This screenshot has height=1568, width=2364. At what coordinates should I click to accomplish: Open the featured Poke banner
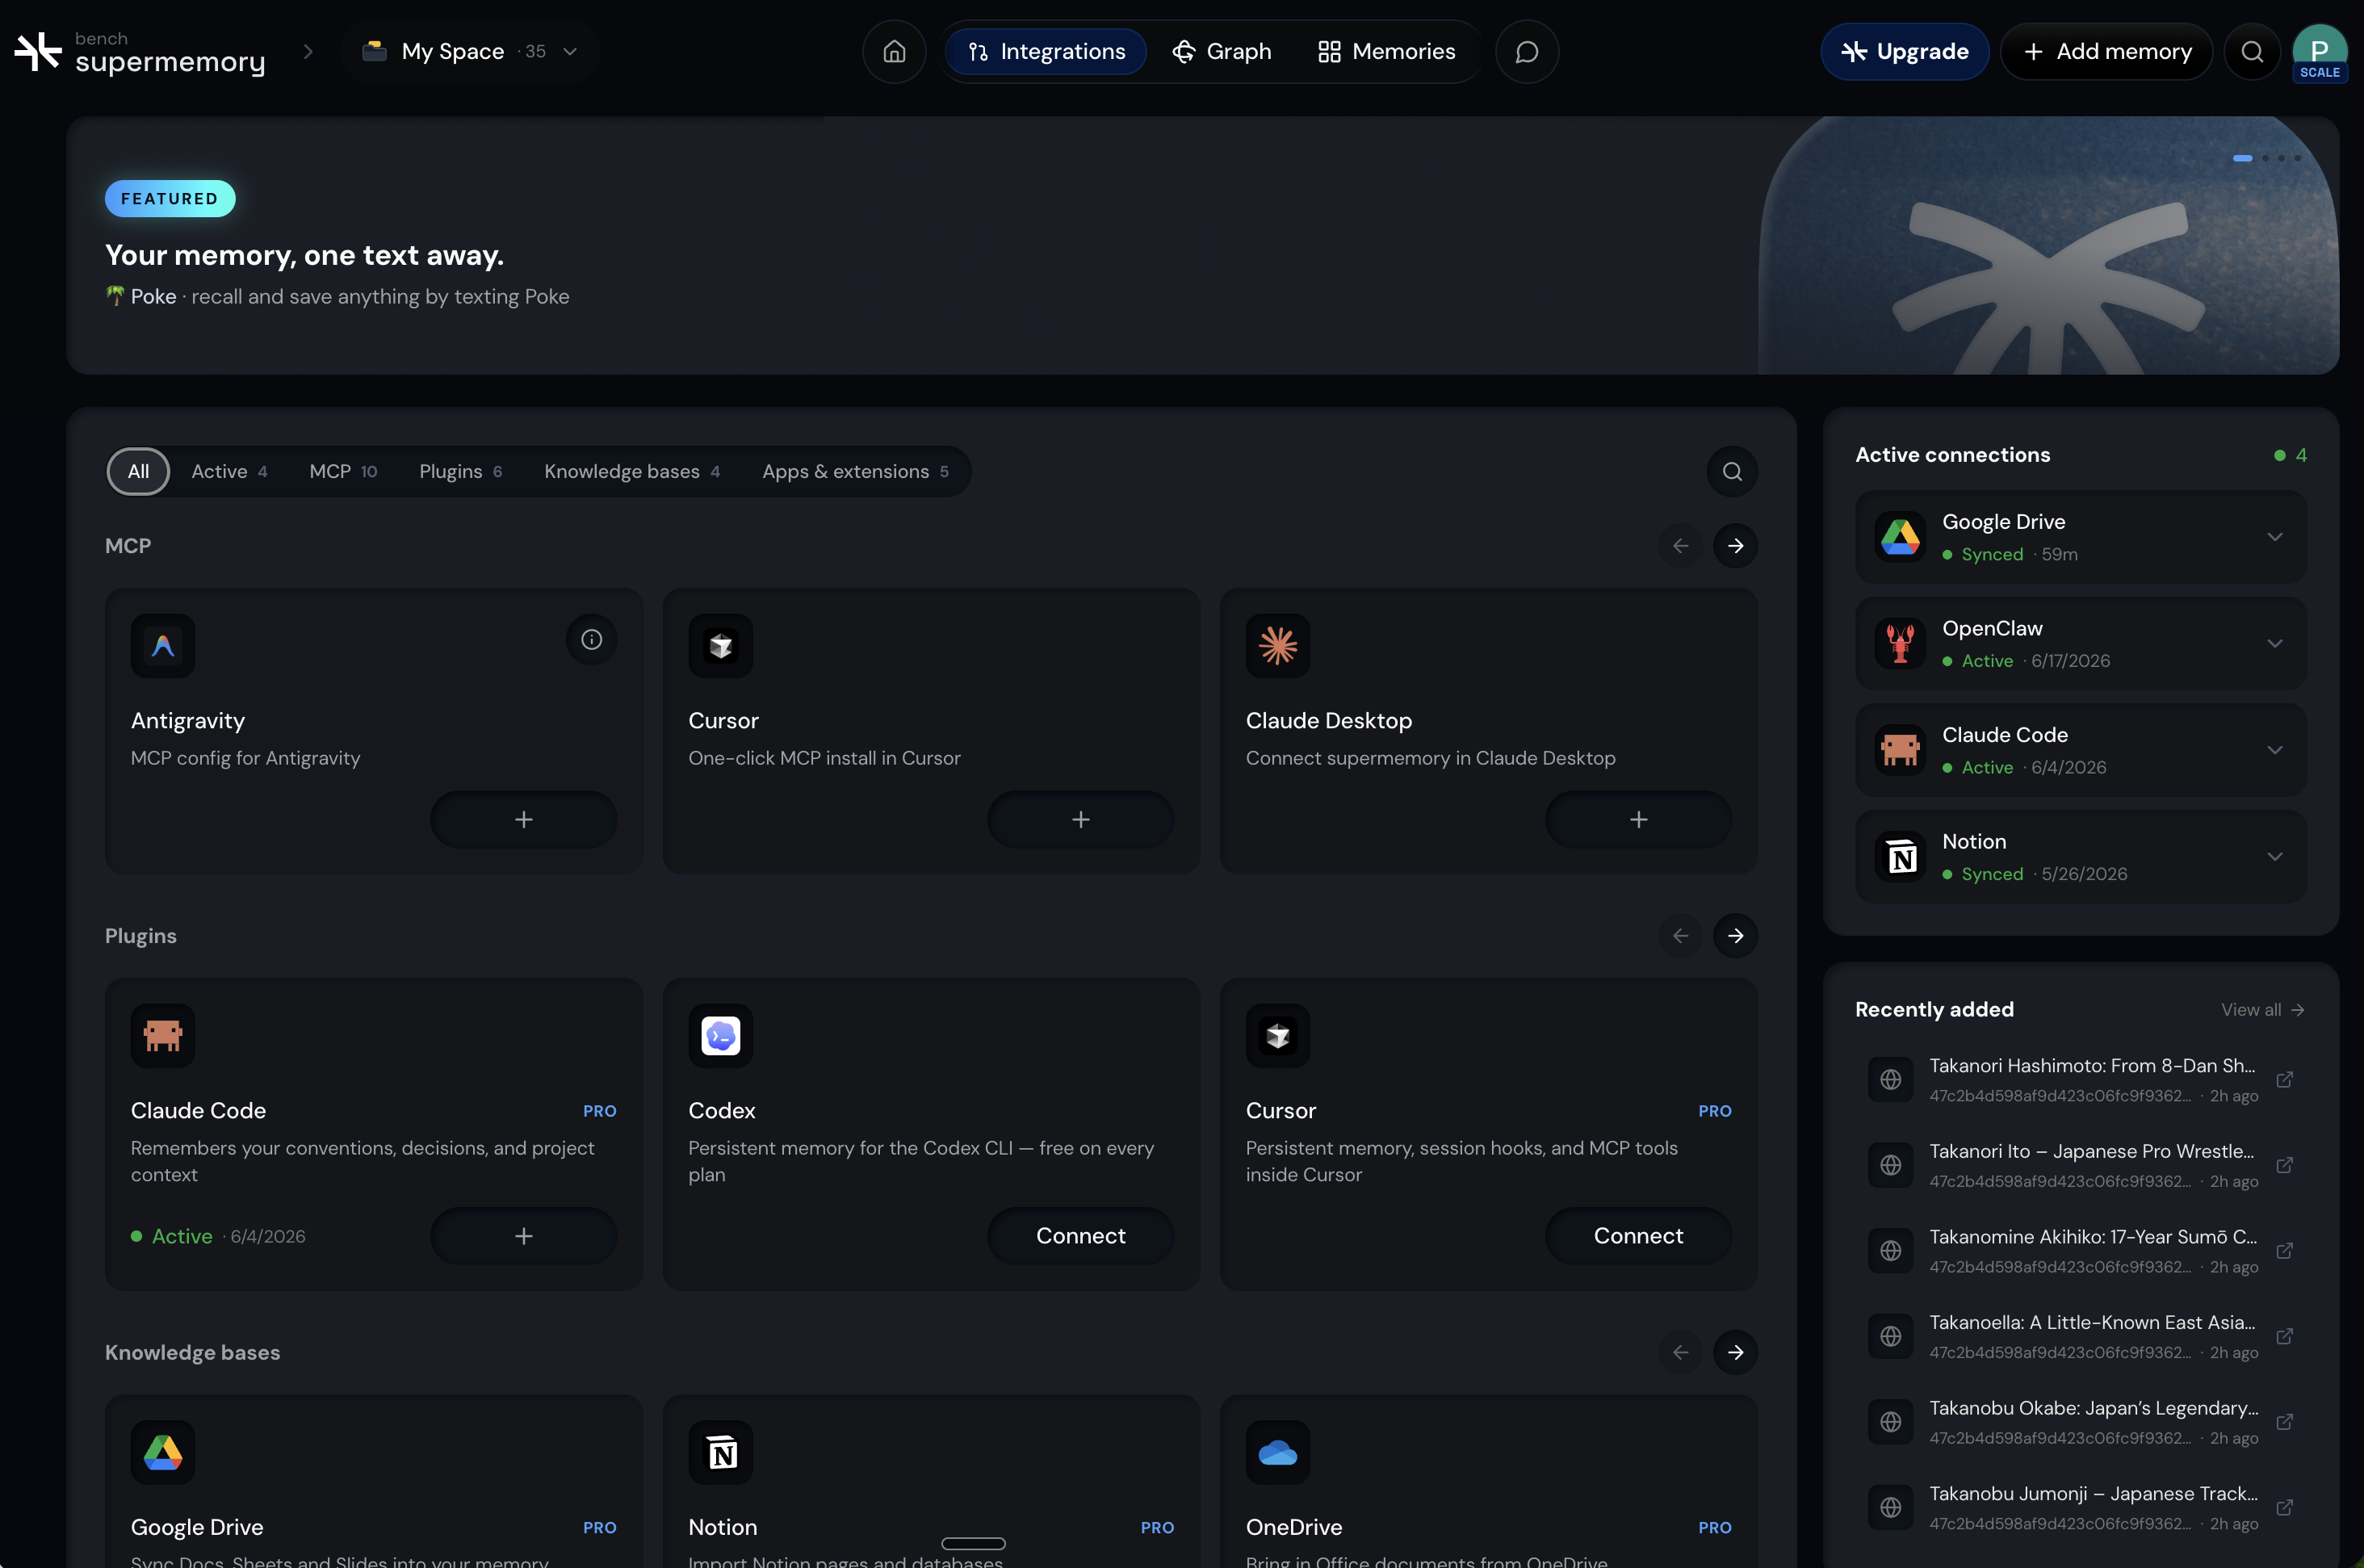[1202, 246]
